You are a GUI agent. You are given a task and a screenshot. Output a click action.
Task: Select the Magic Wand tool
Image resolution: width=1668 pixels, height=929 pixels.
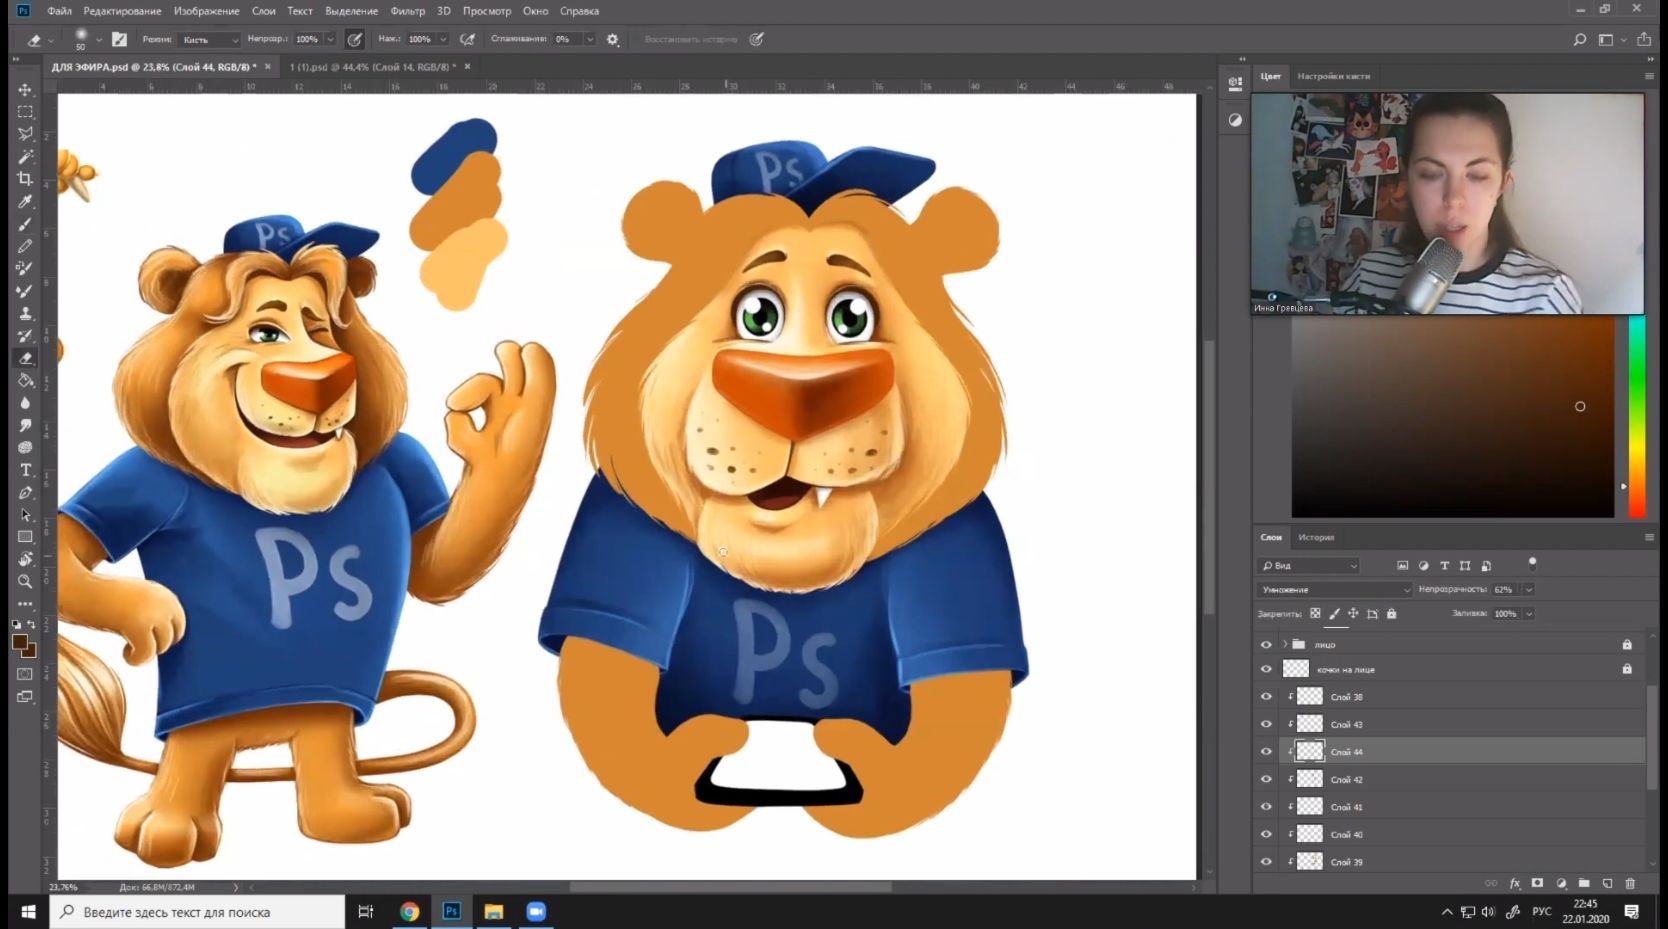click(x=25, y=156)
